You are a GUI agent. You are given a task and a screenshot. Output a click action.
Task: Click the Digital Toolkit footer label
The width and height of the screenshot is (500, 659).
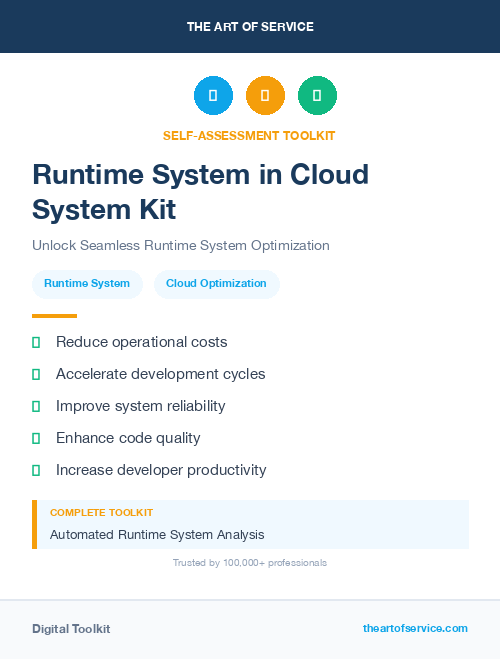71,629
